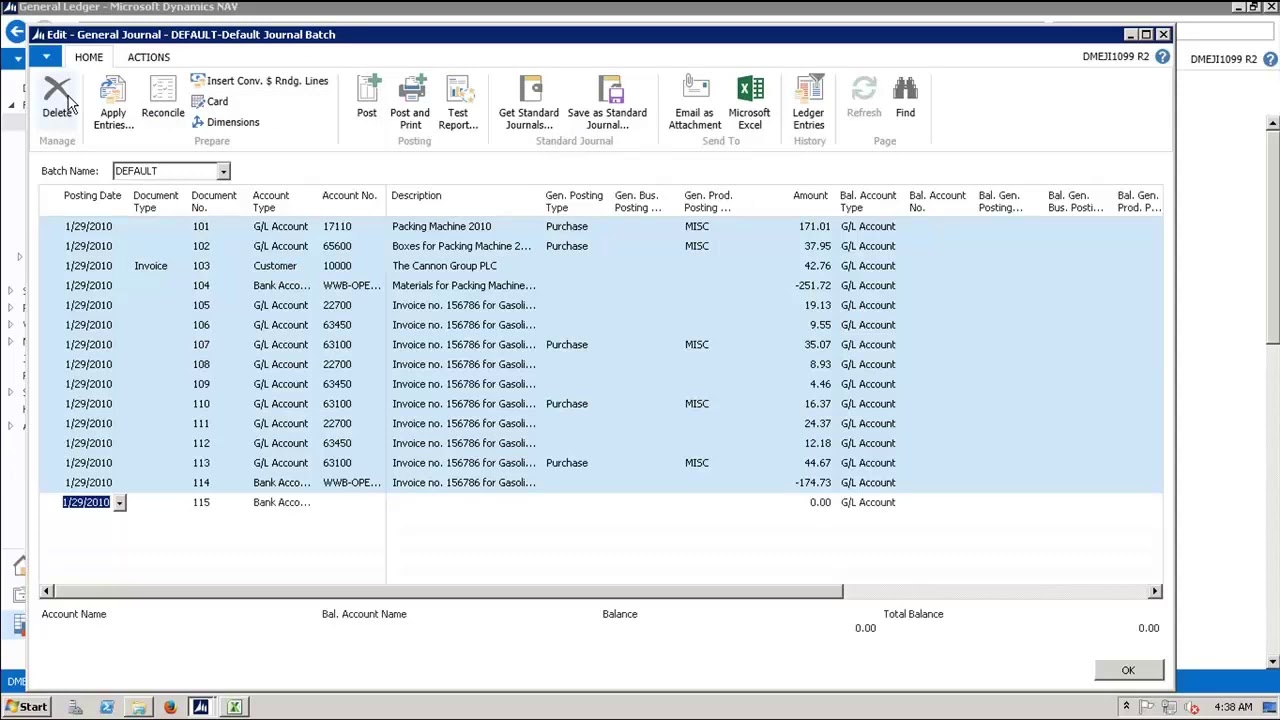Image resolution: width=1280 pixels, height=720 pixels.
Task: Run the Test Report
Action: [458, 104]
